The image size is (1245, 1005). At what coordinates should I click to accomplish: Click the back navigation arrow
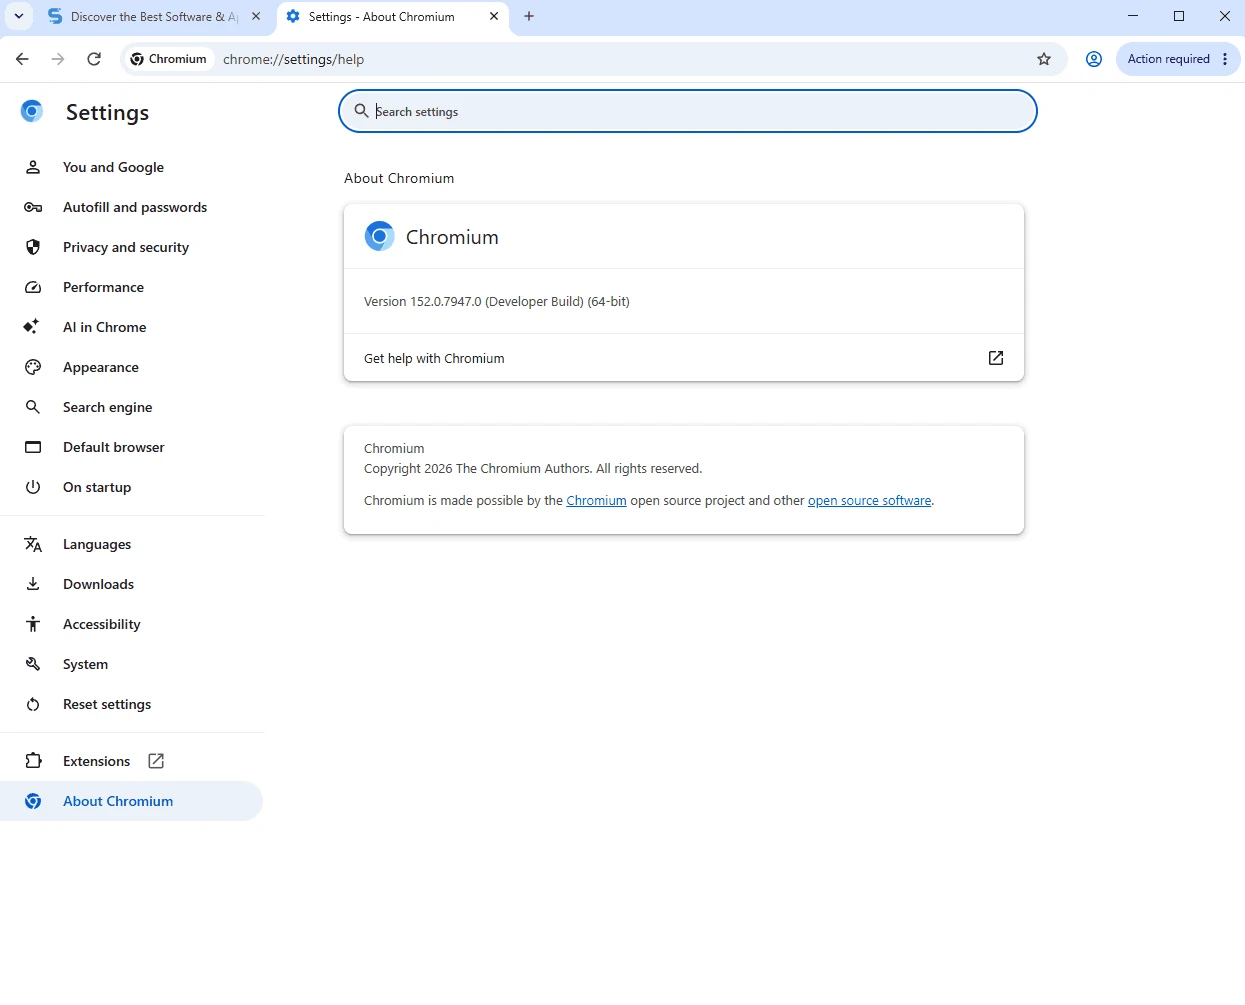click(22, 59)
